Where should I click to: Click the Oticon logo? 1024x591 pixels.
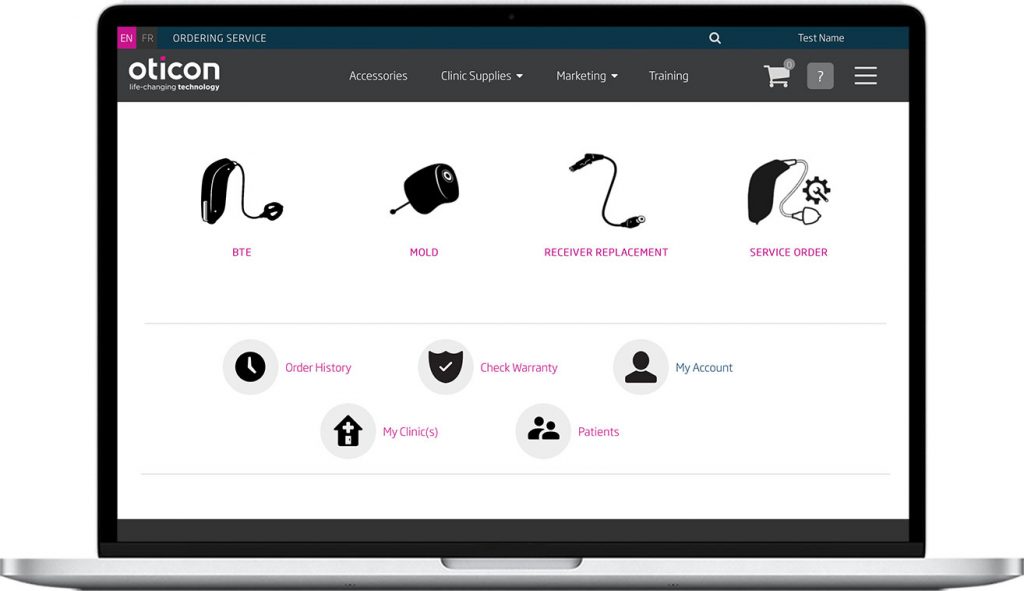point(174,74)
